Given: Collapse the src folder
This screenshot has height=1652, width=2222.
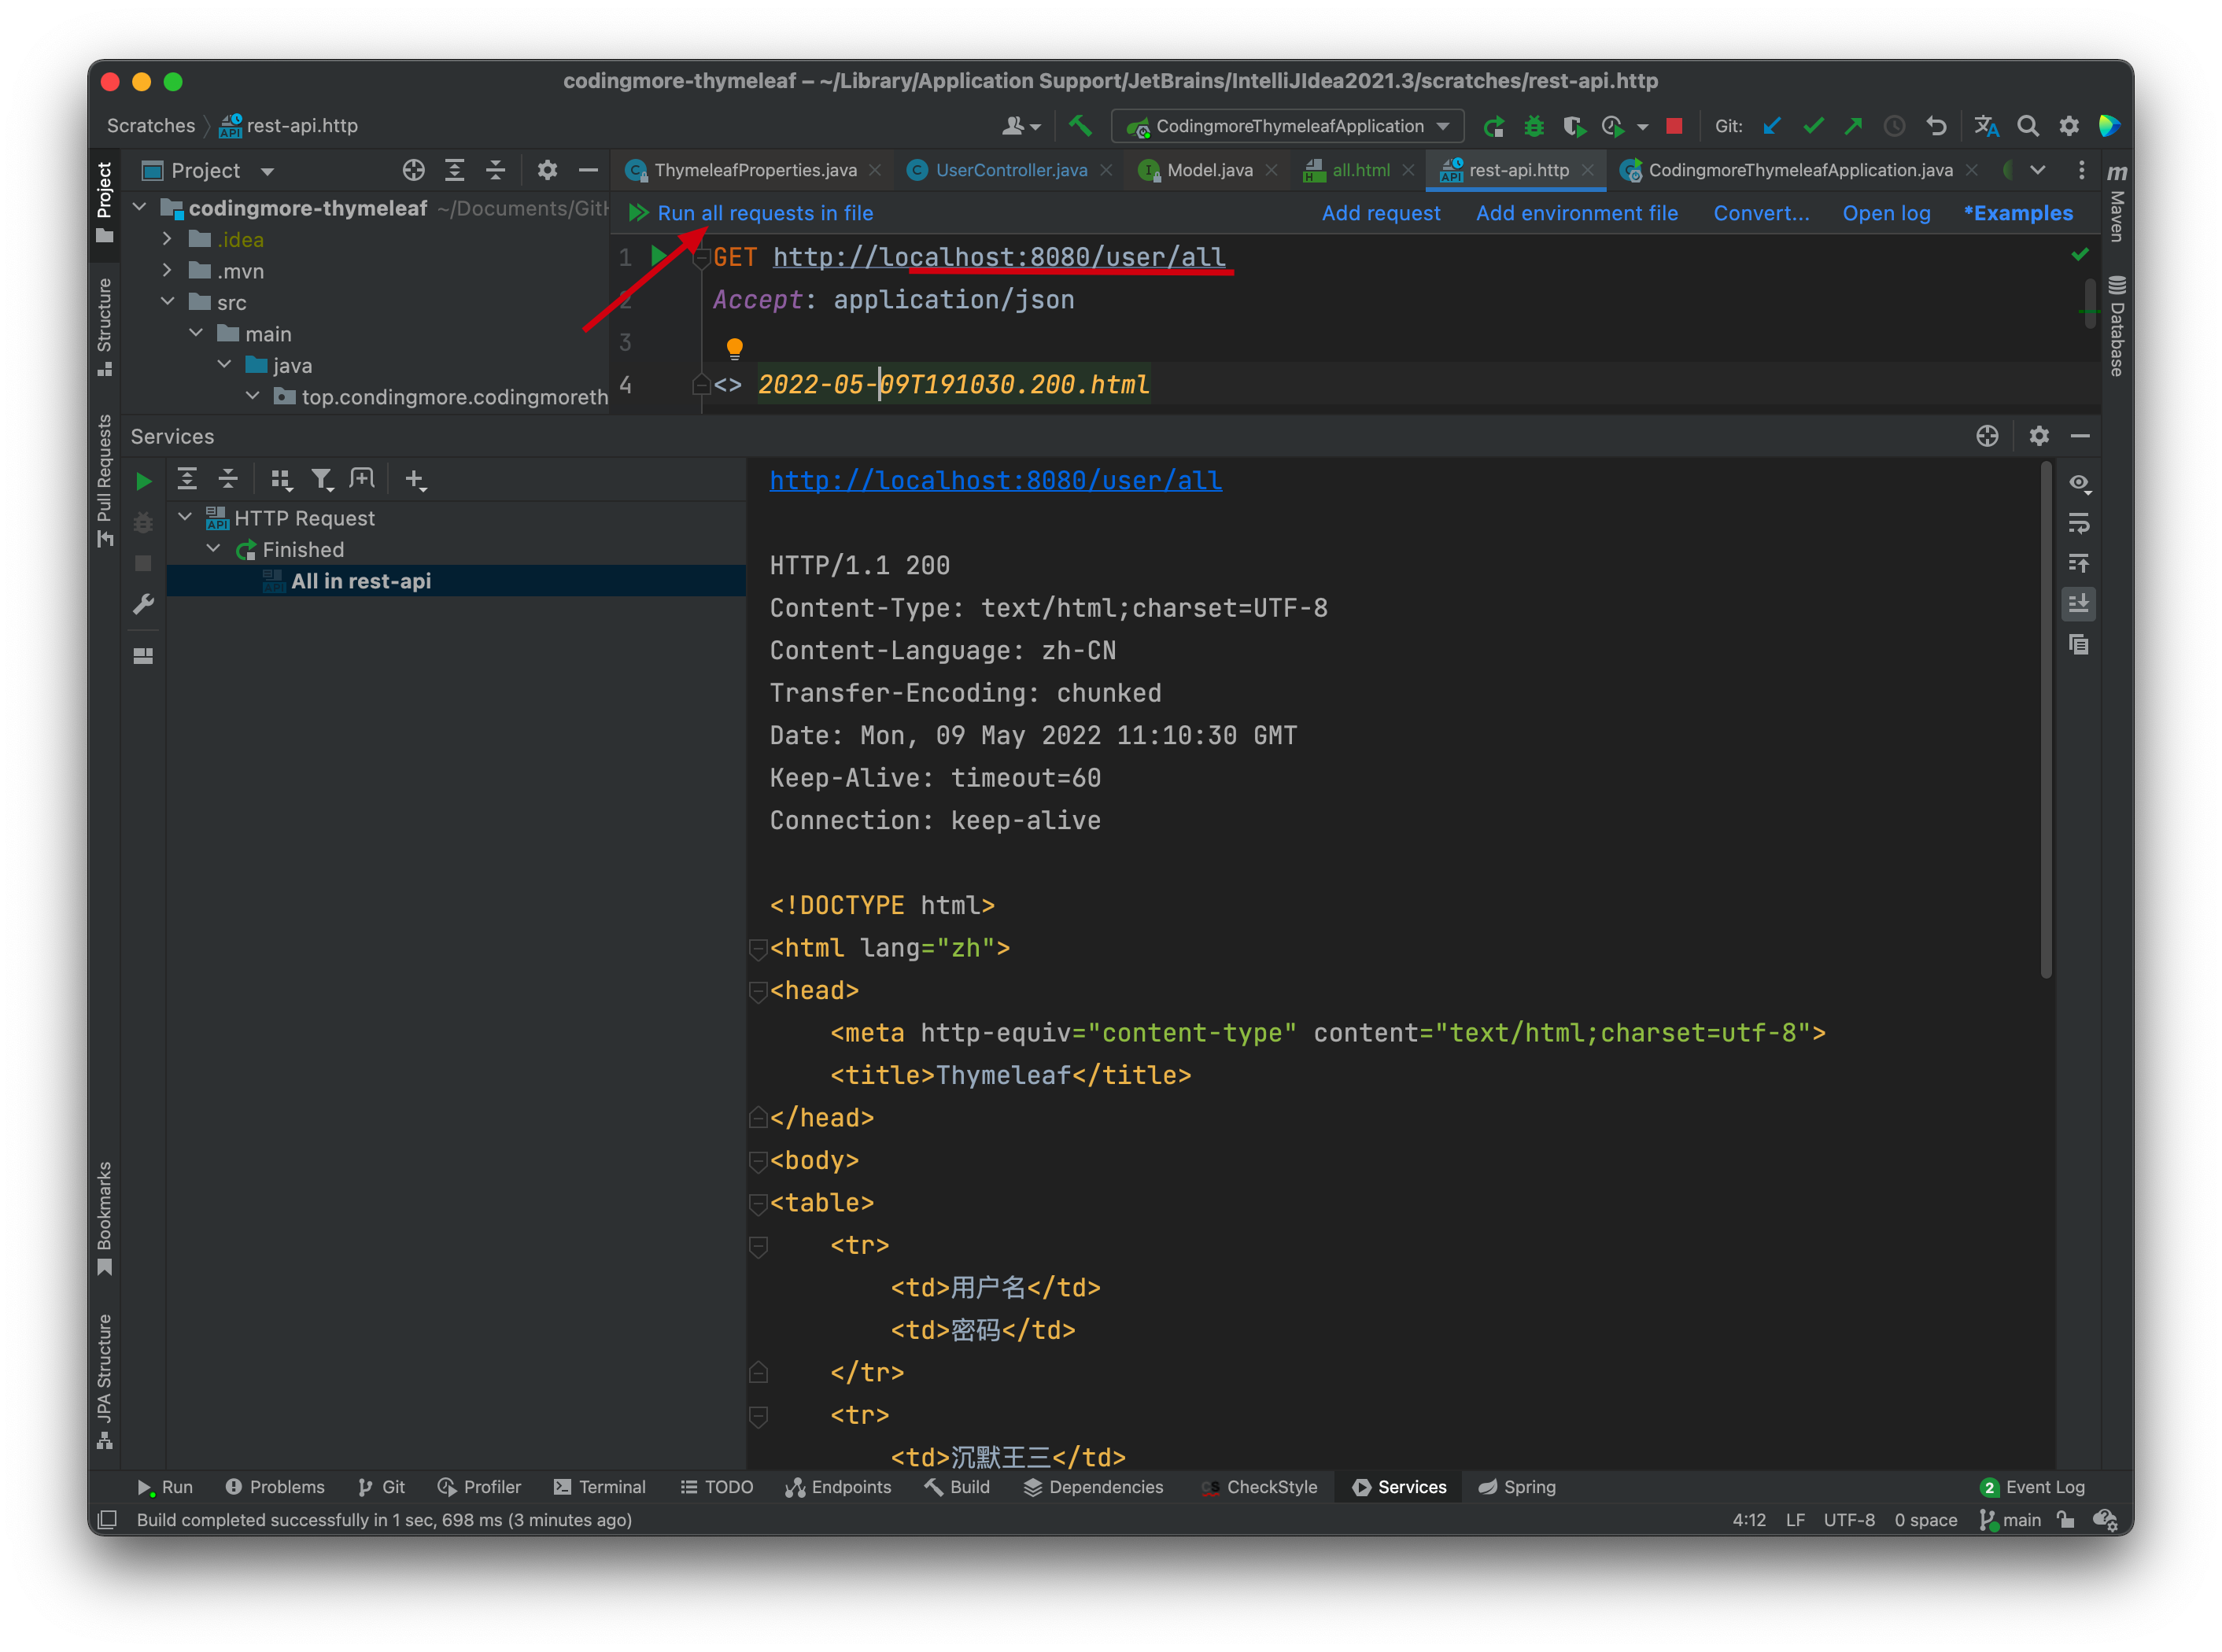Looking at the screenshot, I should 167,302.
